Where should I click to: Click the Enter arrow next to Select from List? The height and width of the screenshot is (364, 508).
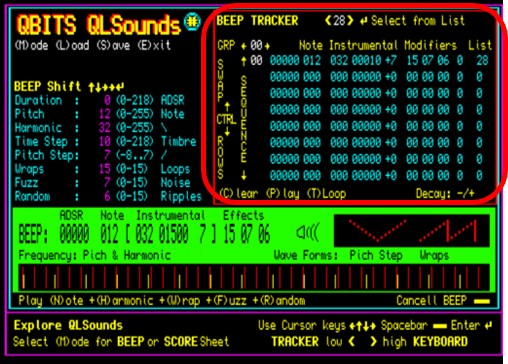coord(363,22)
